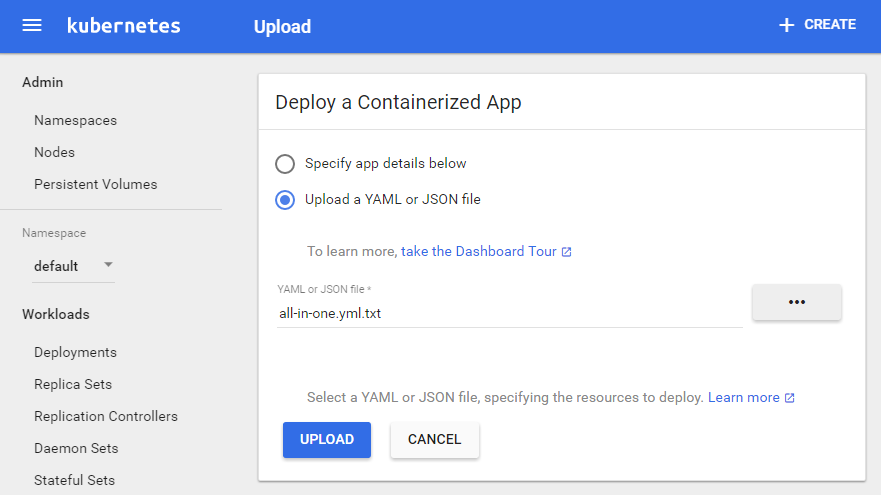Select 'Specify app details below' radio button
This screenshot has width=881, height=495.
(285, 164)
